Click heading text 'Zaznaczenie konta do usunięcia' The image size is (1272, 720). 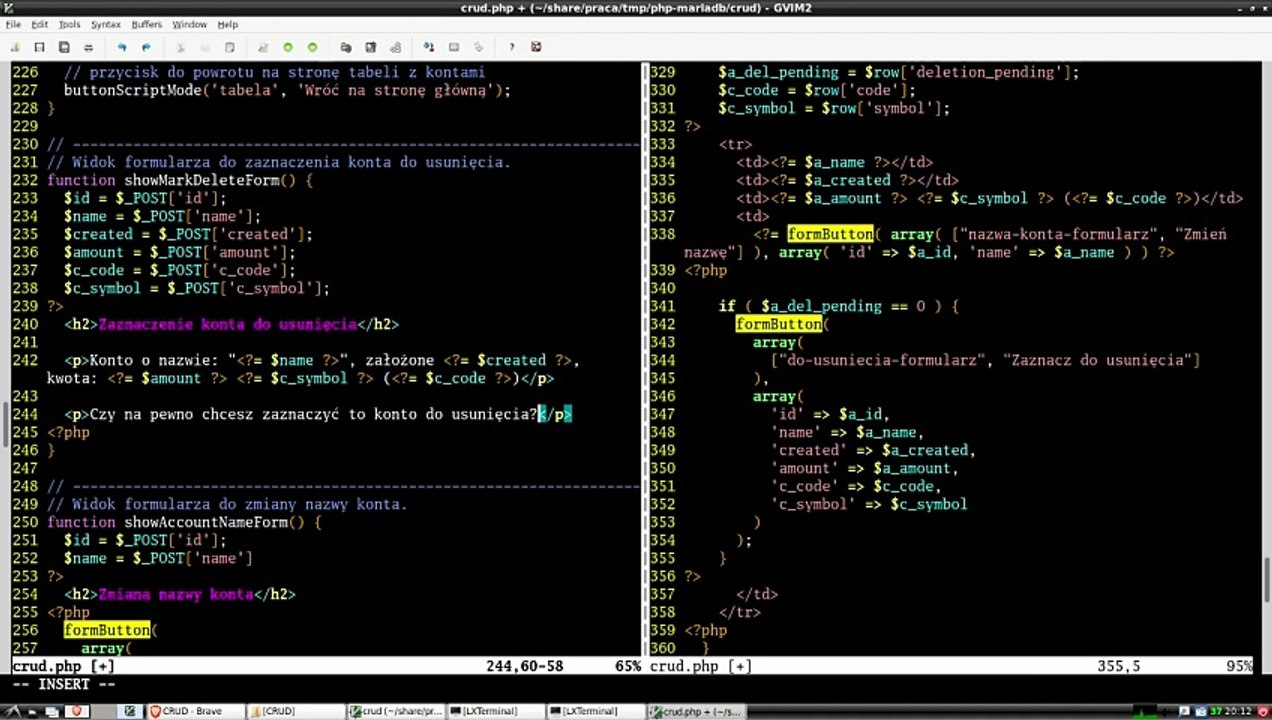pos(227,324)
